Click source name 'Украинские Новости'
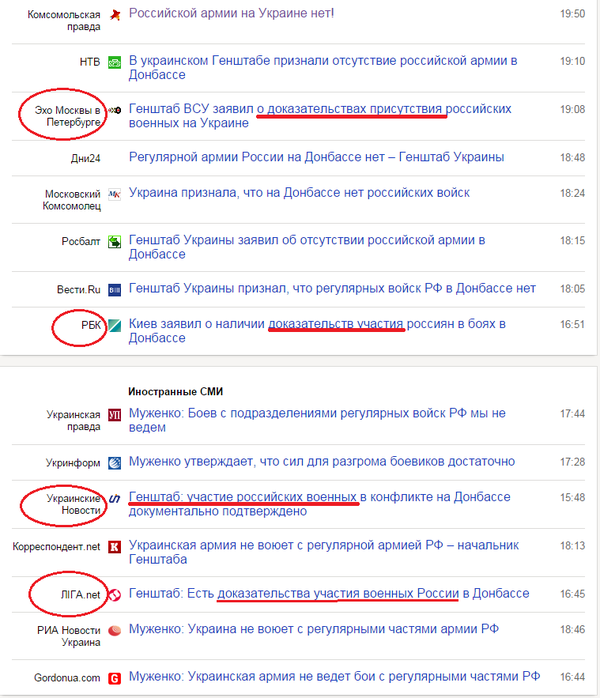Screen dimensions: 600x698 point(73,504)
